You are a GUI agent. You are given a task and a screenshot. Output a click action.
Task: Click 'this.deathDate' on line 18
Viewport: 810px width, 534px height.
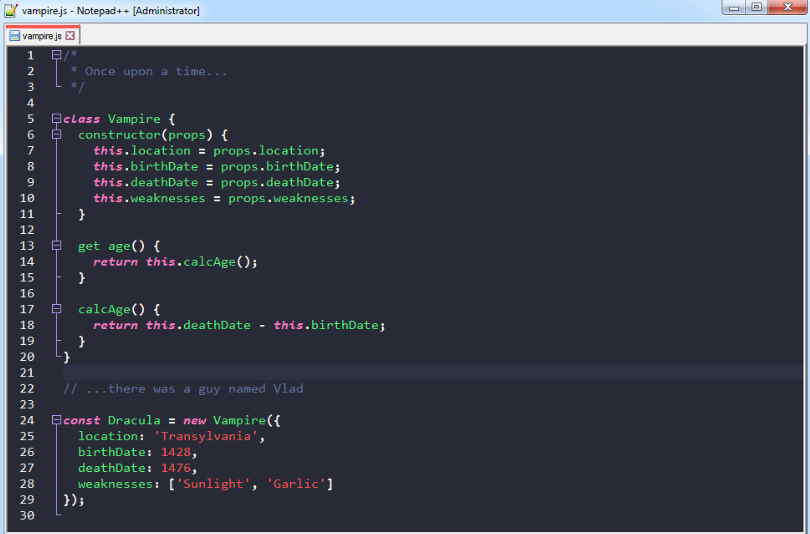tap(198, 325)
